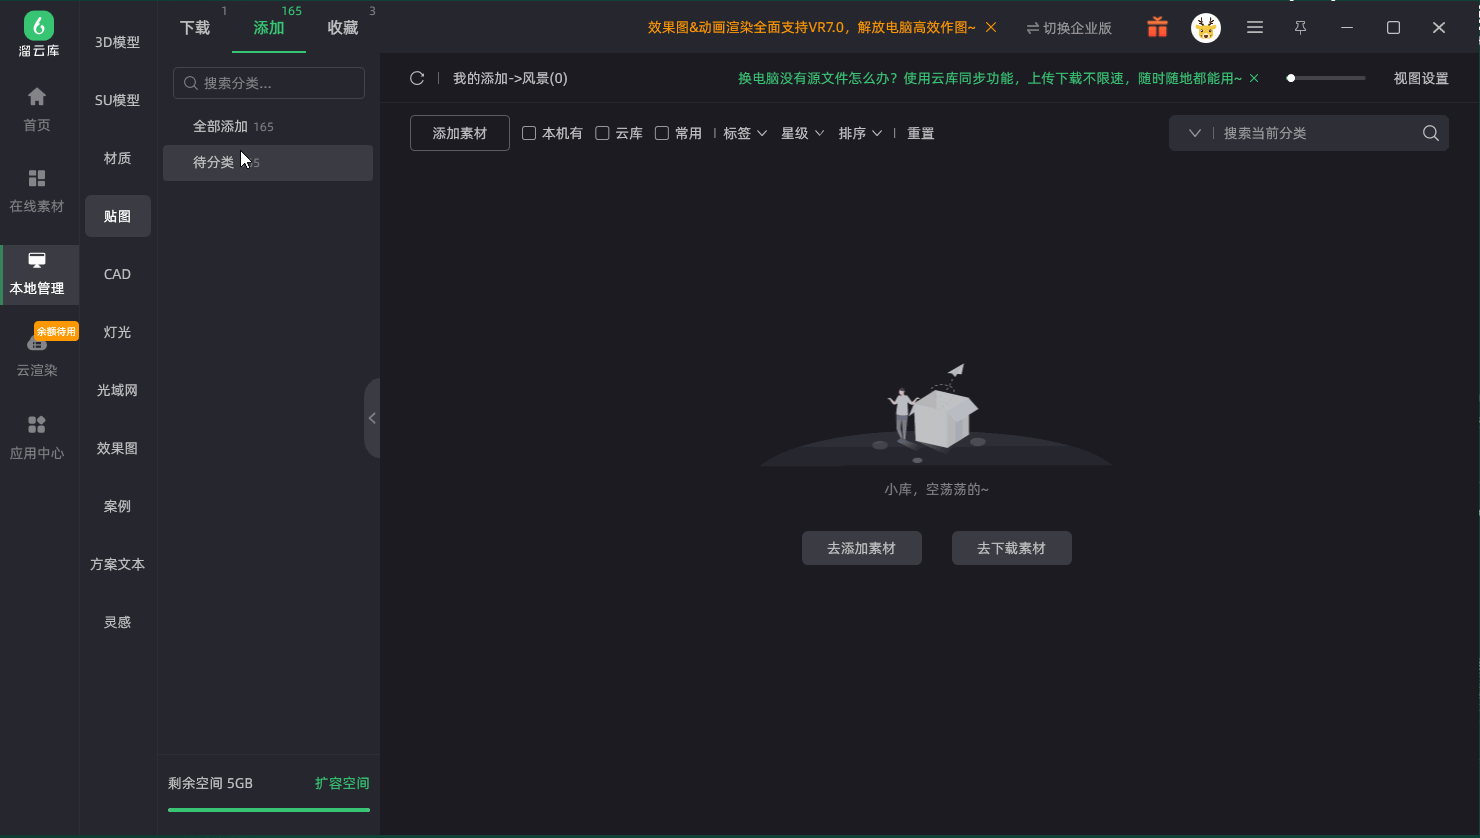The width and height of the screenshot is (1480, 838).
Task: Select the 3D模型 category
Action: coord(118,42)
